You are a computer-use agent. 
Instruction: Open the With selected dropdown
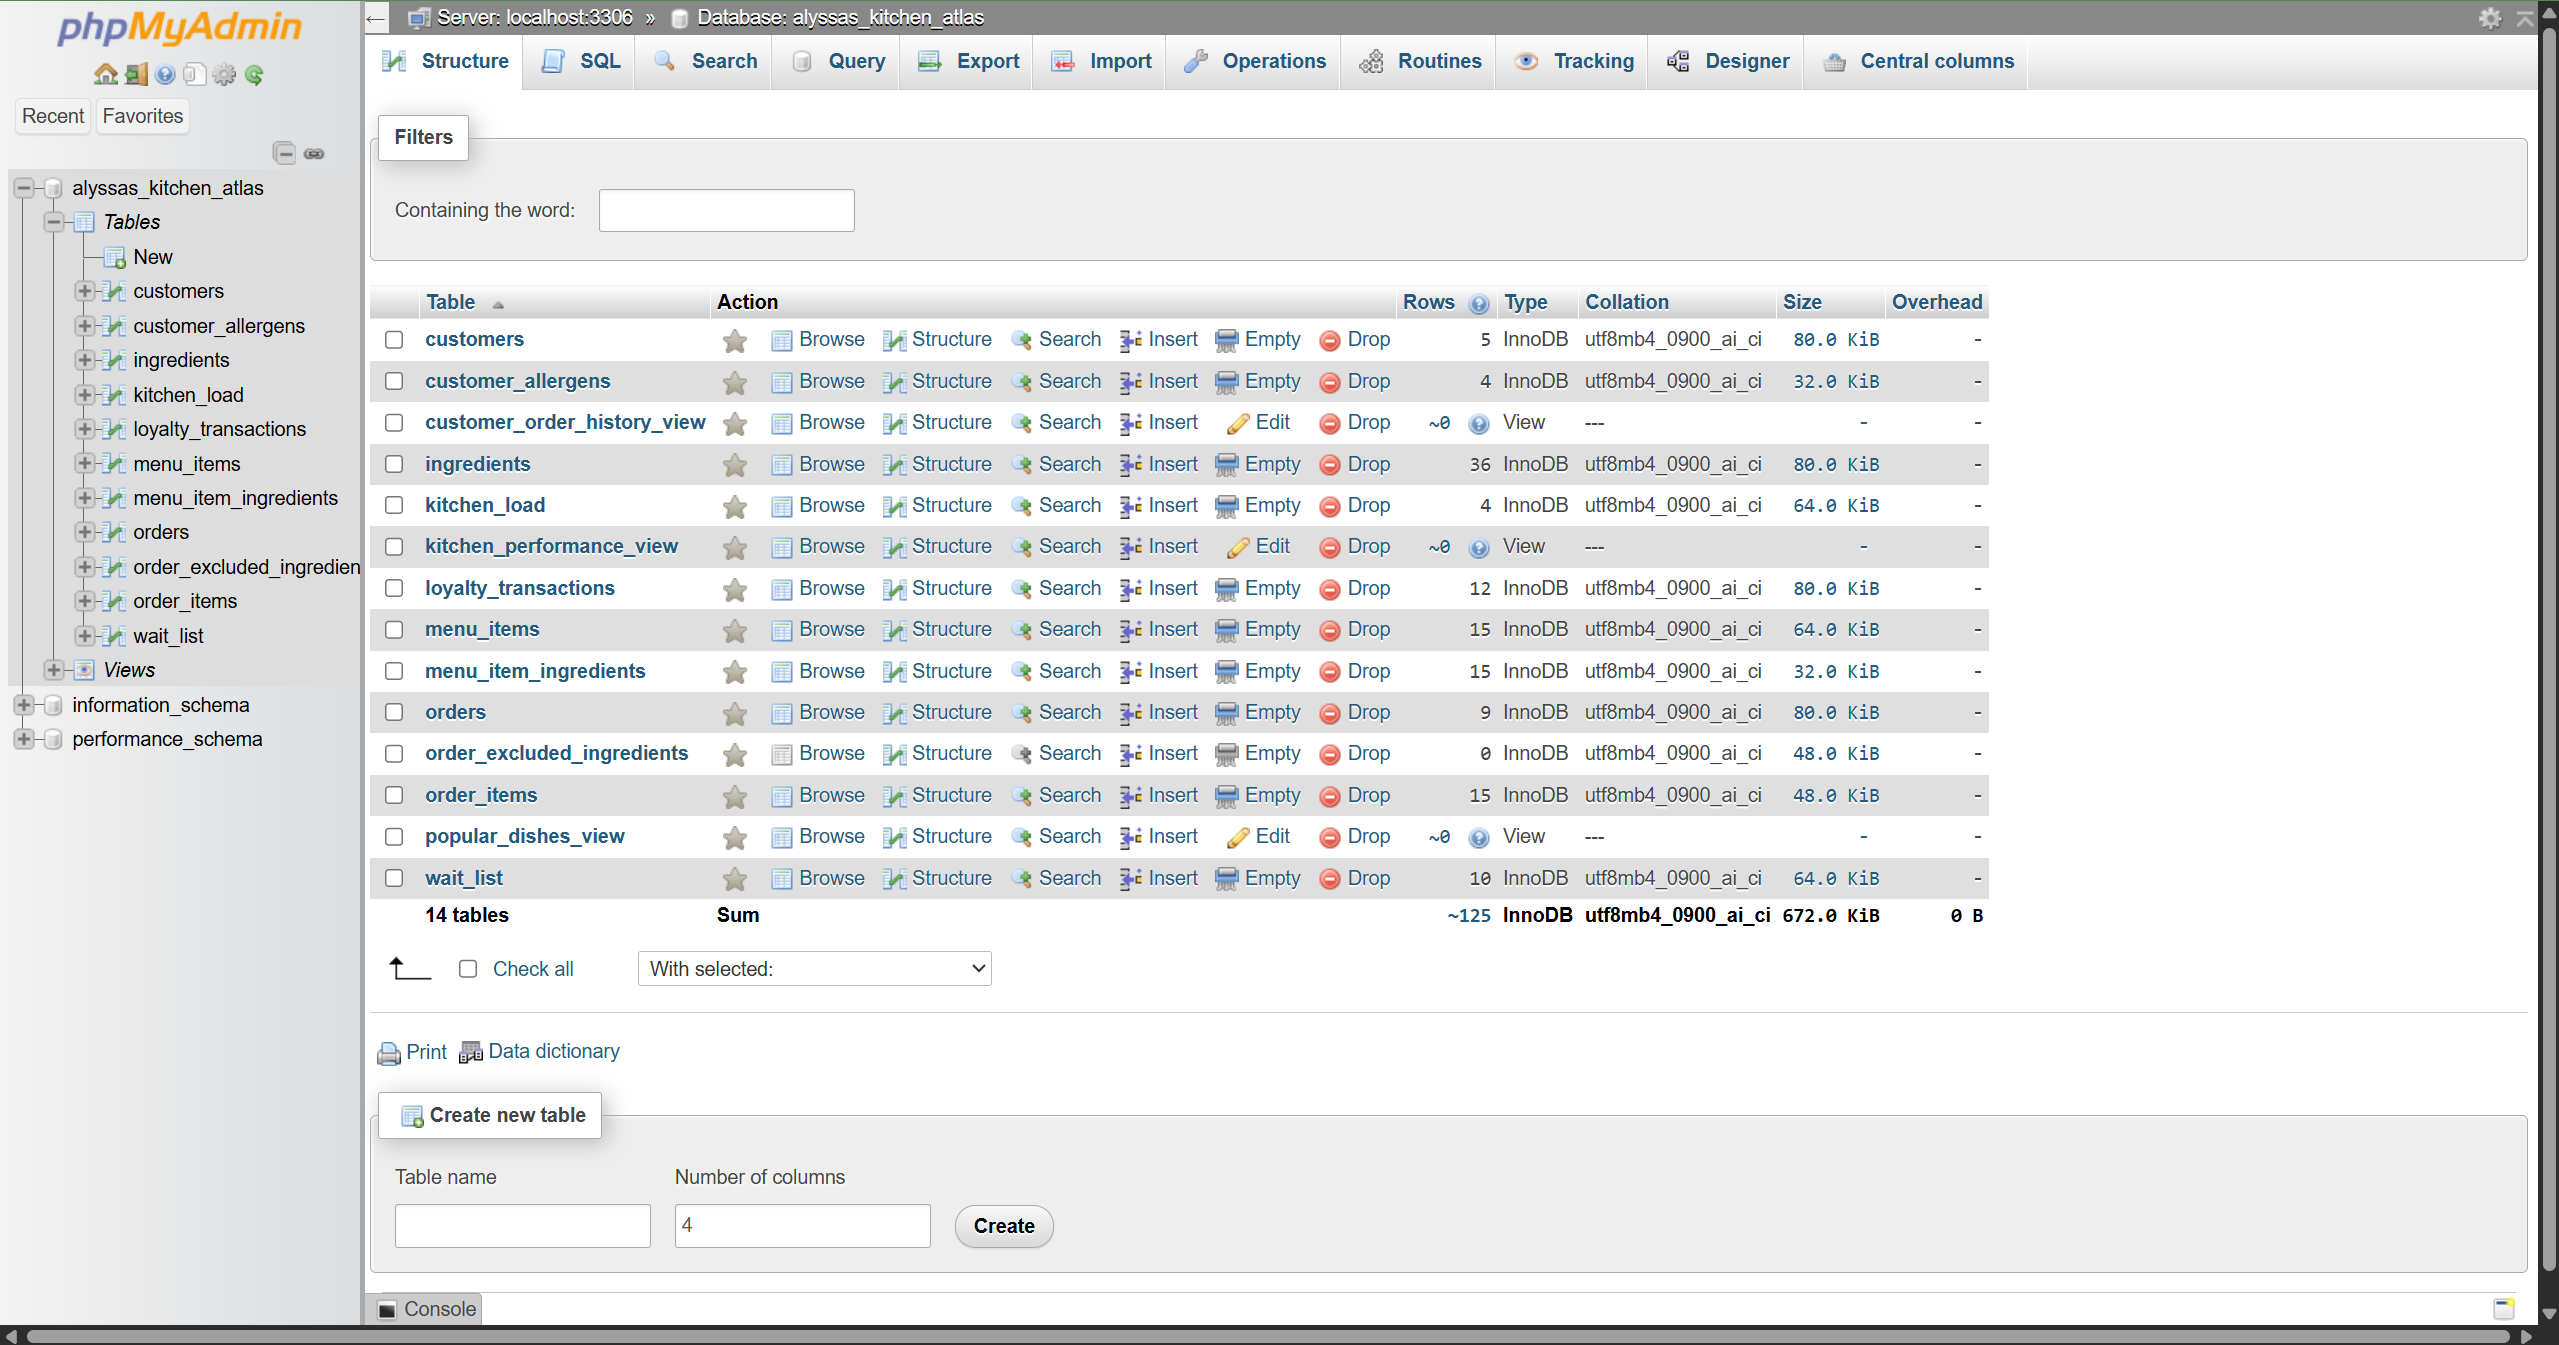click(815, 969)
